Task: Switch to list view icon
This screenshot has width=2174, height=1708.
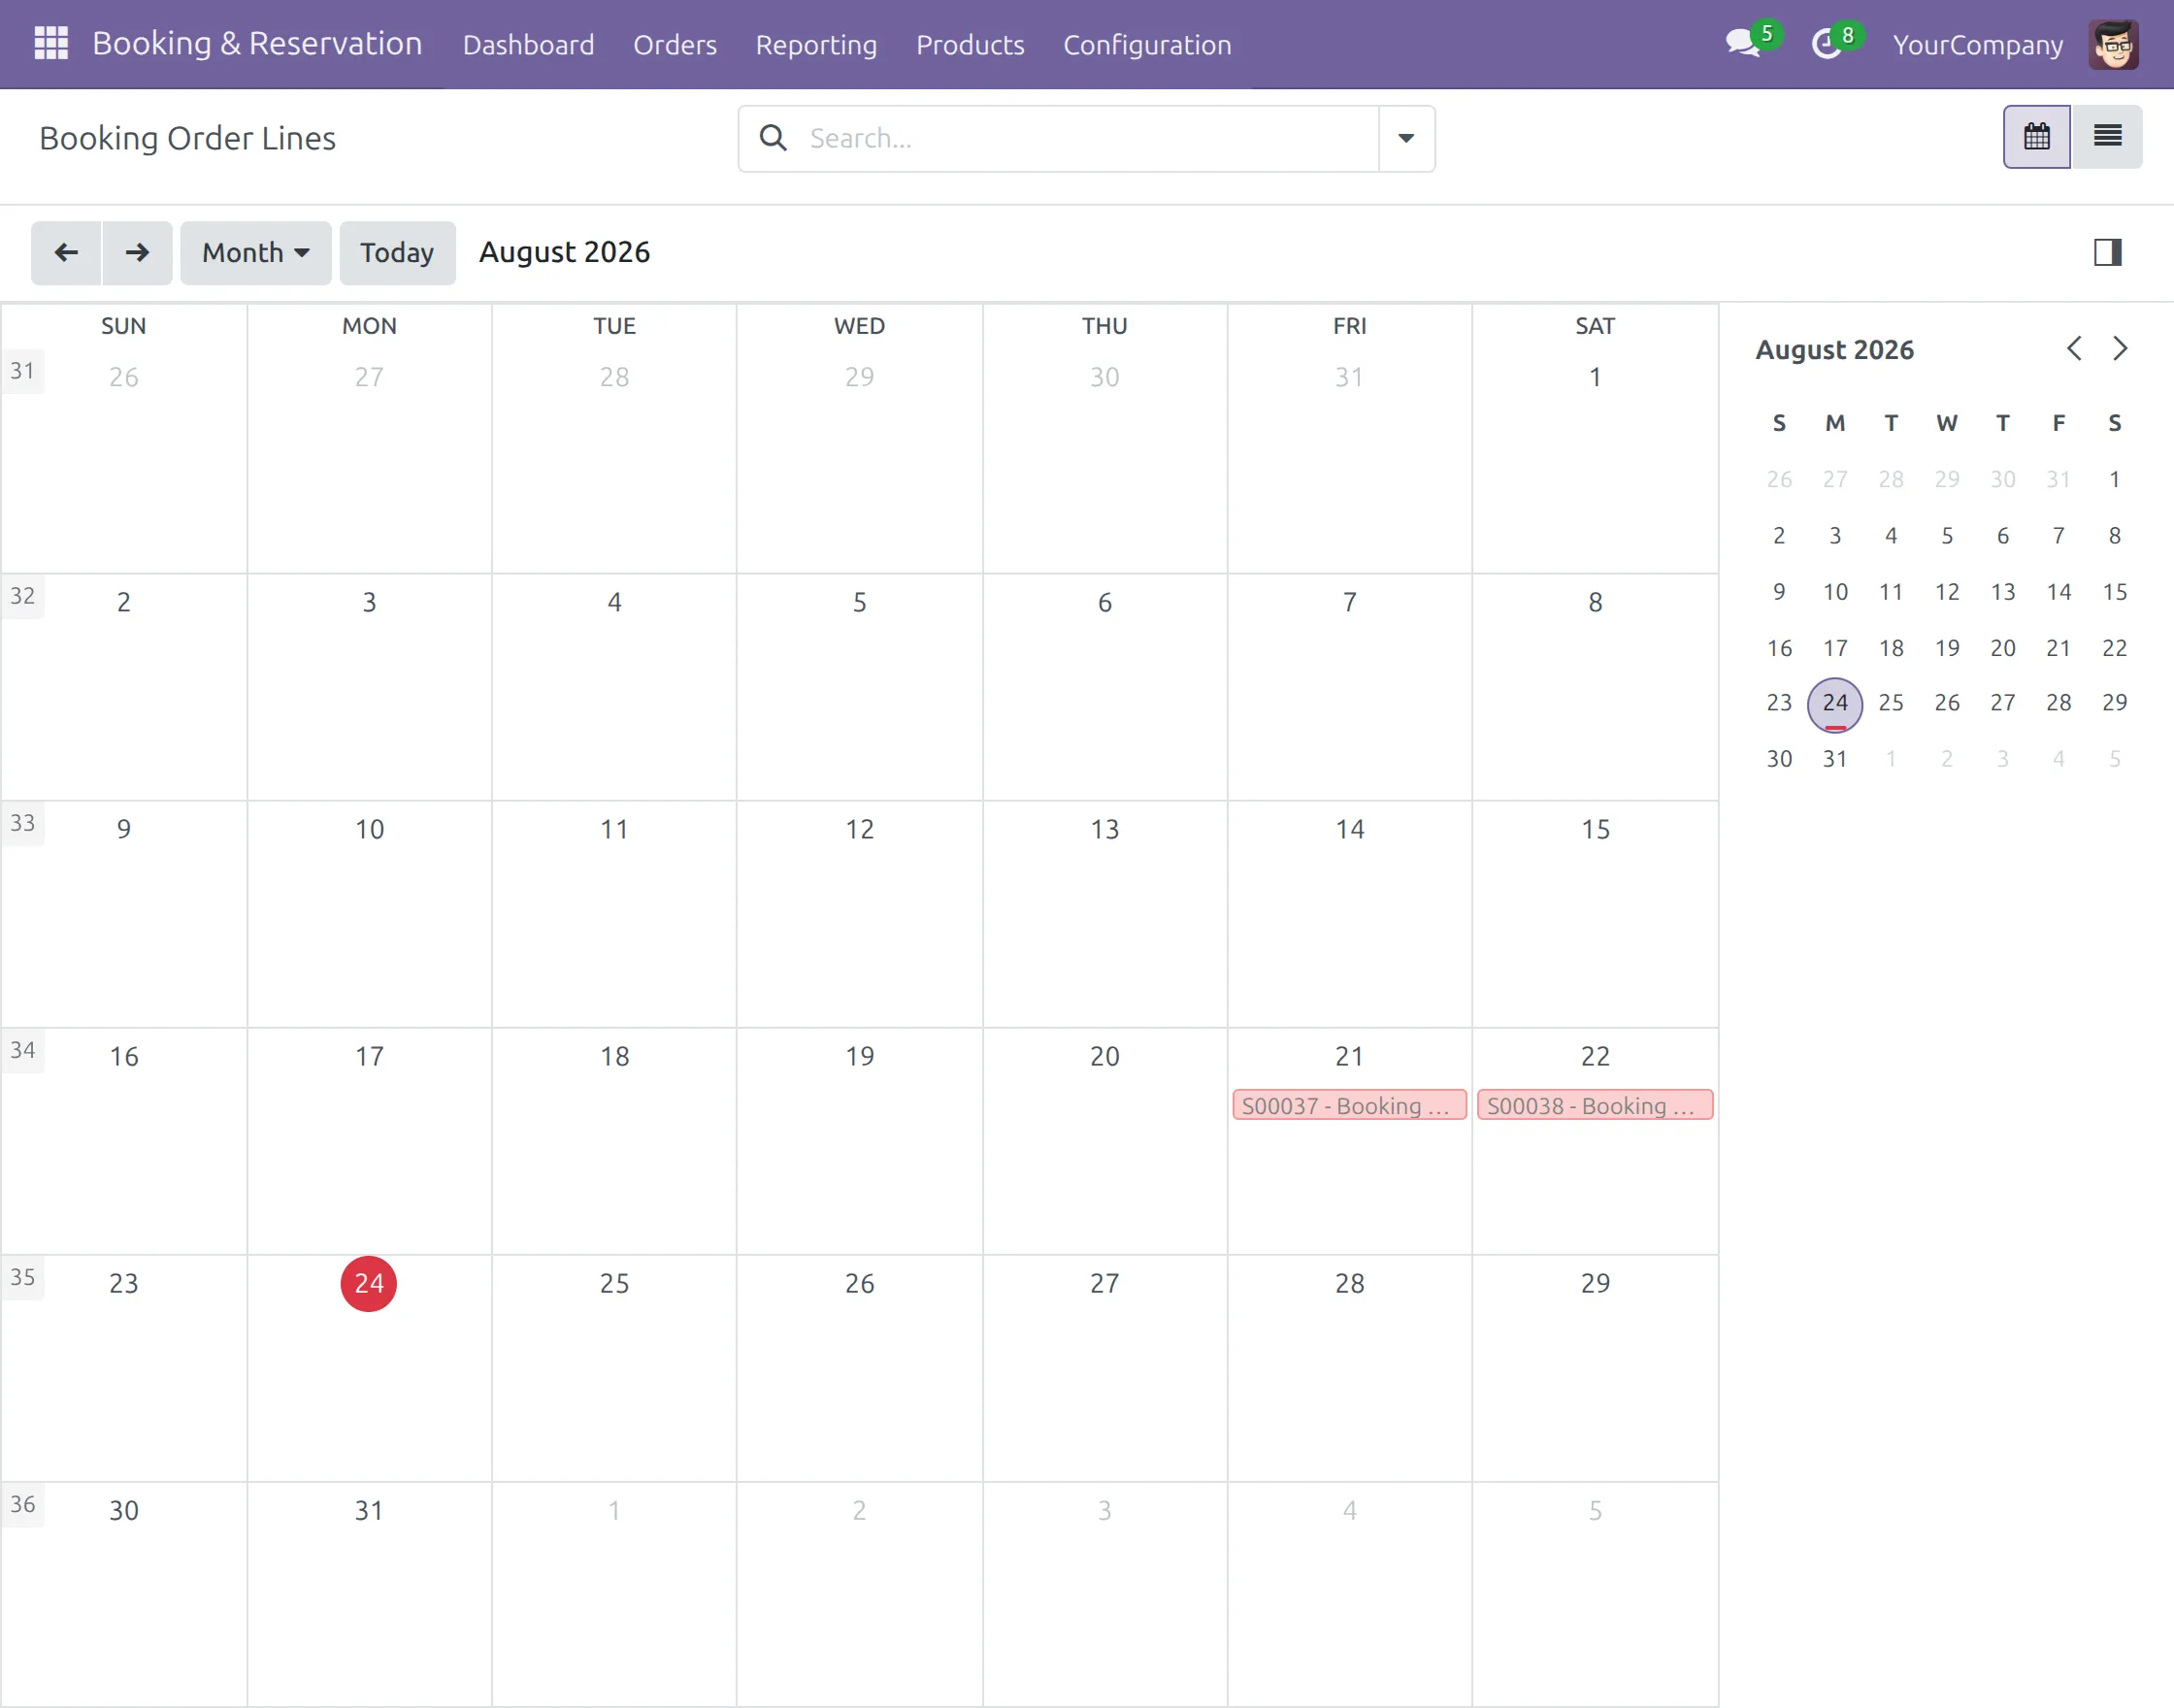Action: [x=2107, y=137]
